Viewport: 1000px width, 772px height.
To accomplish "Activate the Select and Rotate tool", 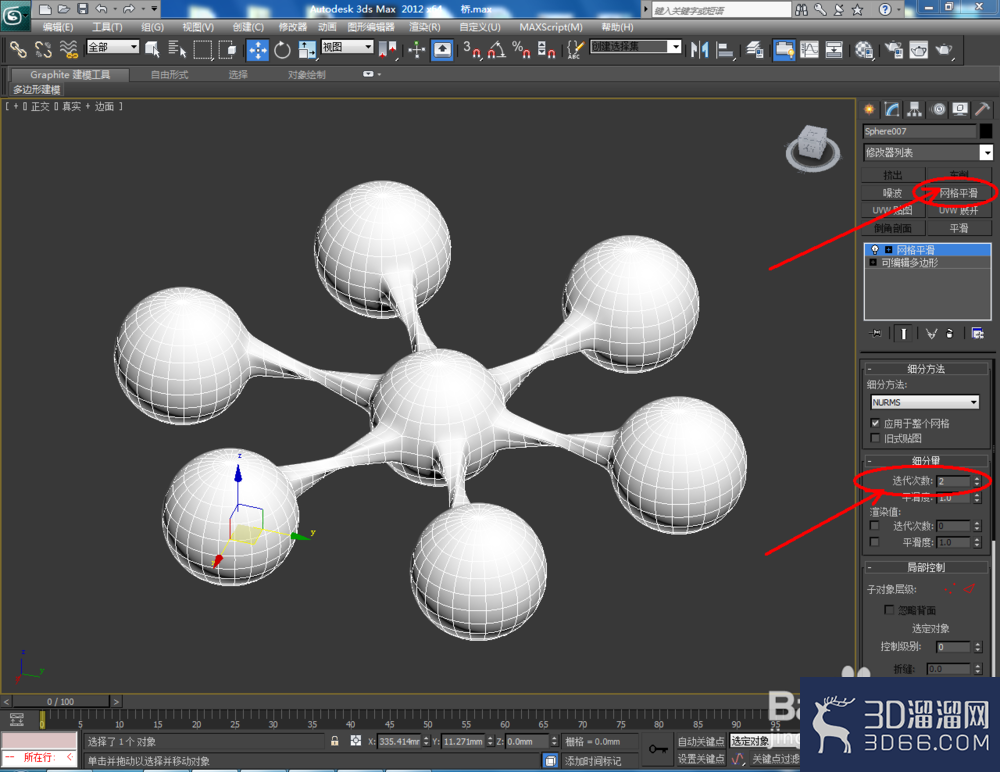I will (x=282, y=50).
